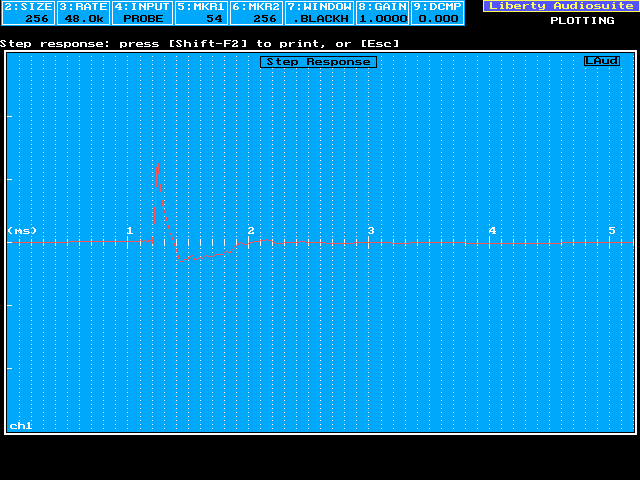Click the 5 ms time axis marker
Screen dimensions: 640x480
(x=612, y=231)
